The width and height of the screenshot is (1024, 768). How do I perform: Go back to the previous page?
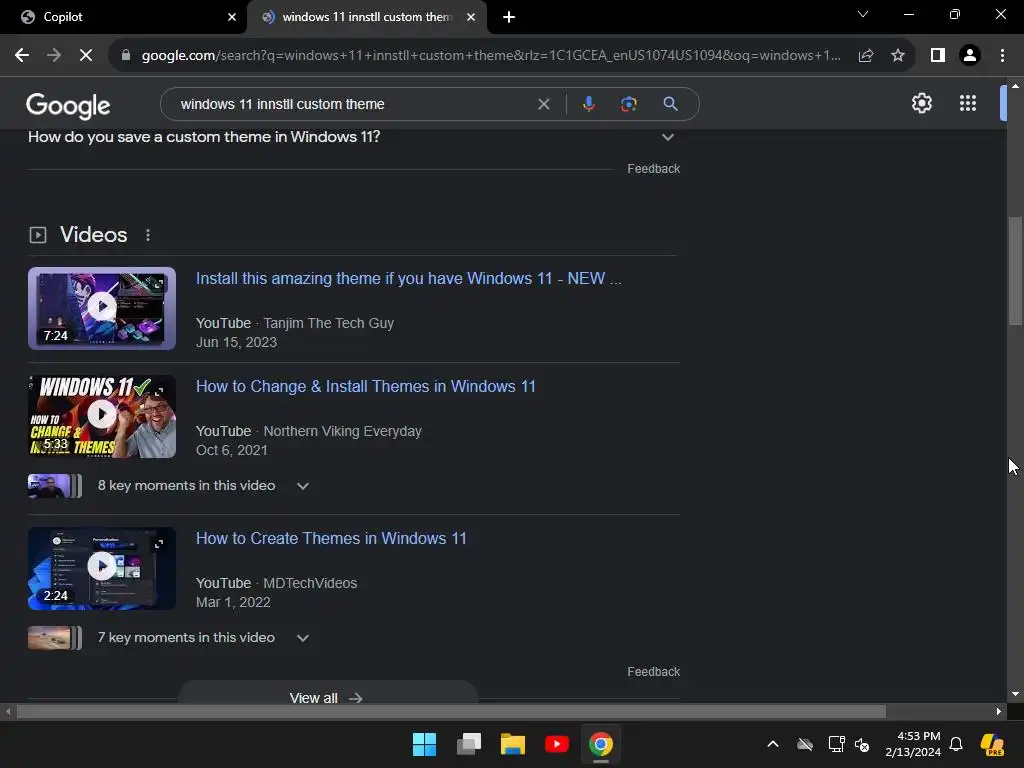(22, 56)
